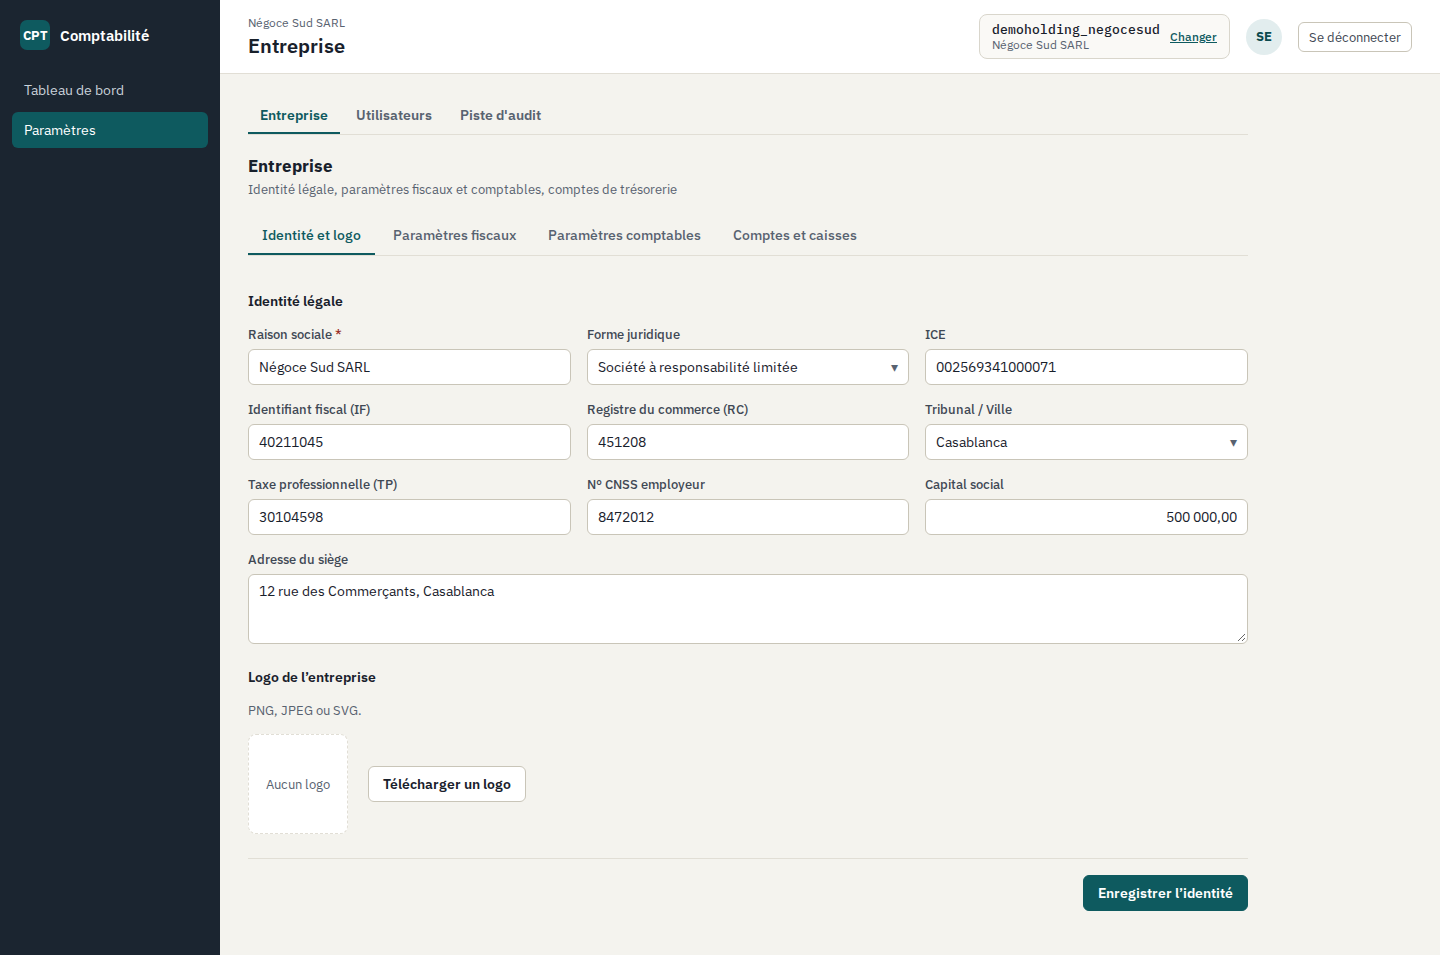The width and height of the screenshot is (1440, 955).
Task: Click the Identité légale heading
Action: tap(295, 301)
